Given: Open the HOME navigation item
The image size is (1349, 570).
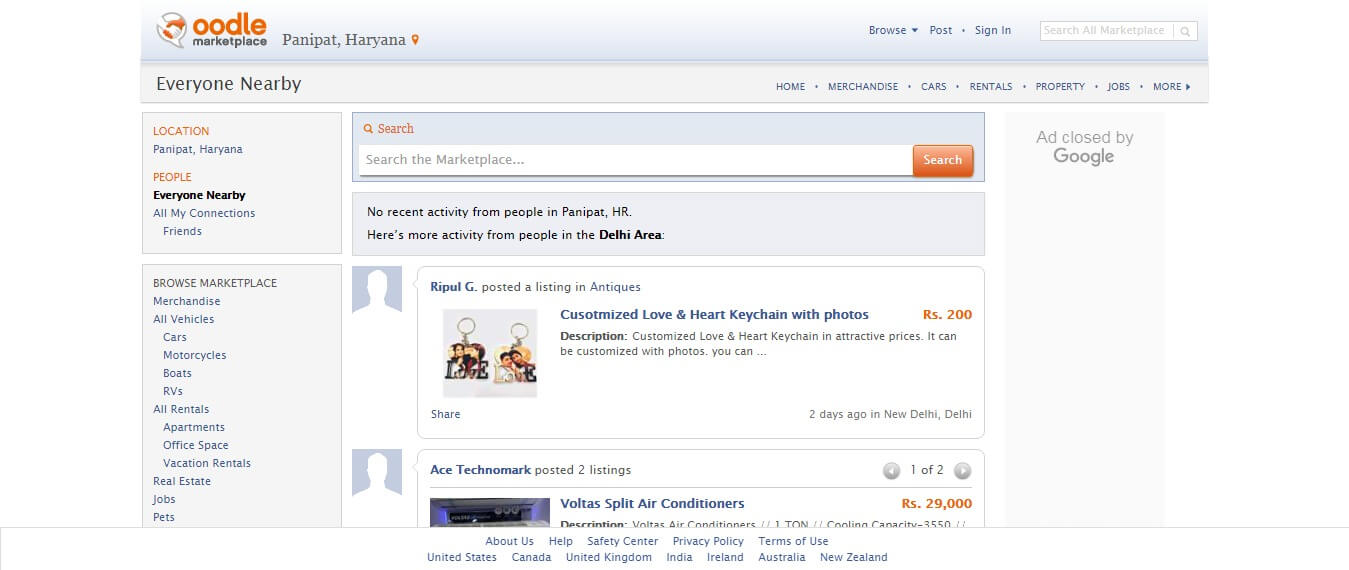Looking at the screenshot, I should click(x=790, y=87).
